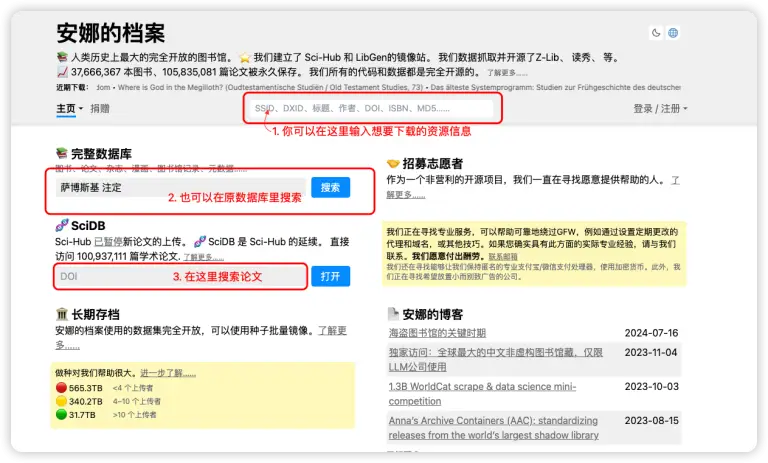Click the date 2023-10-03
Image resolution: width=768 pixels, height=463 pixels.
(652, 387)
